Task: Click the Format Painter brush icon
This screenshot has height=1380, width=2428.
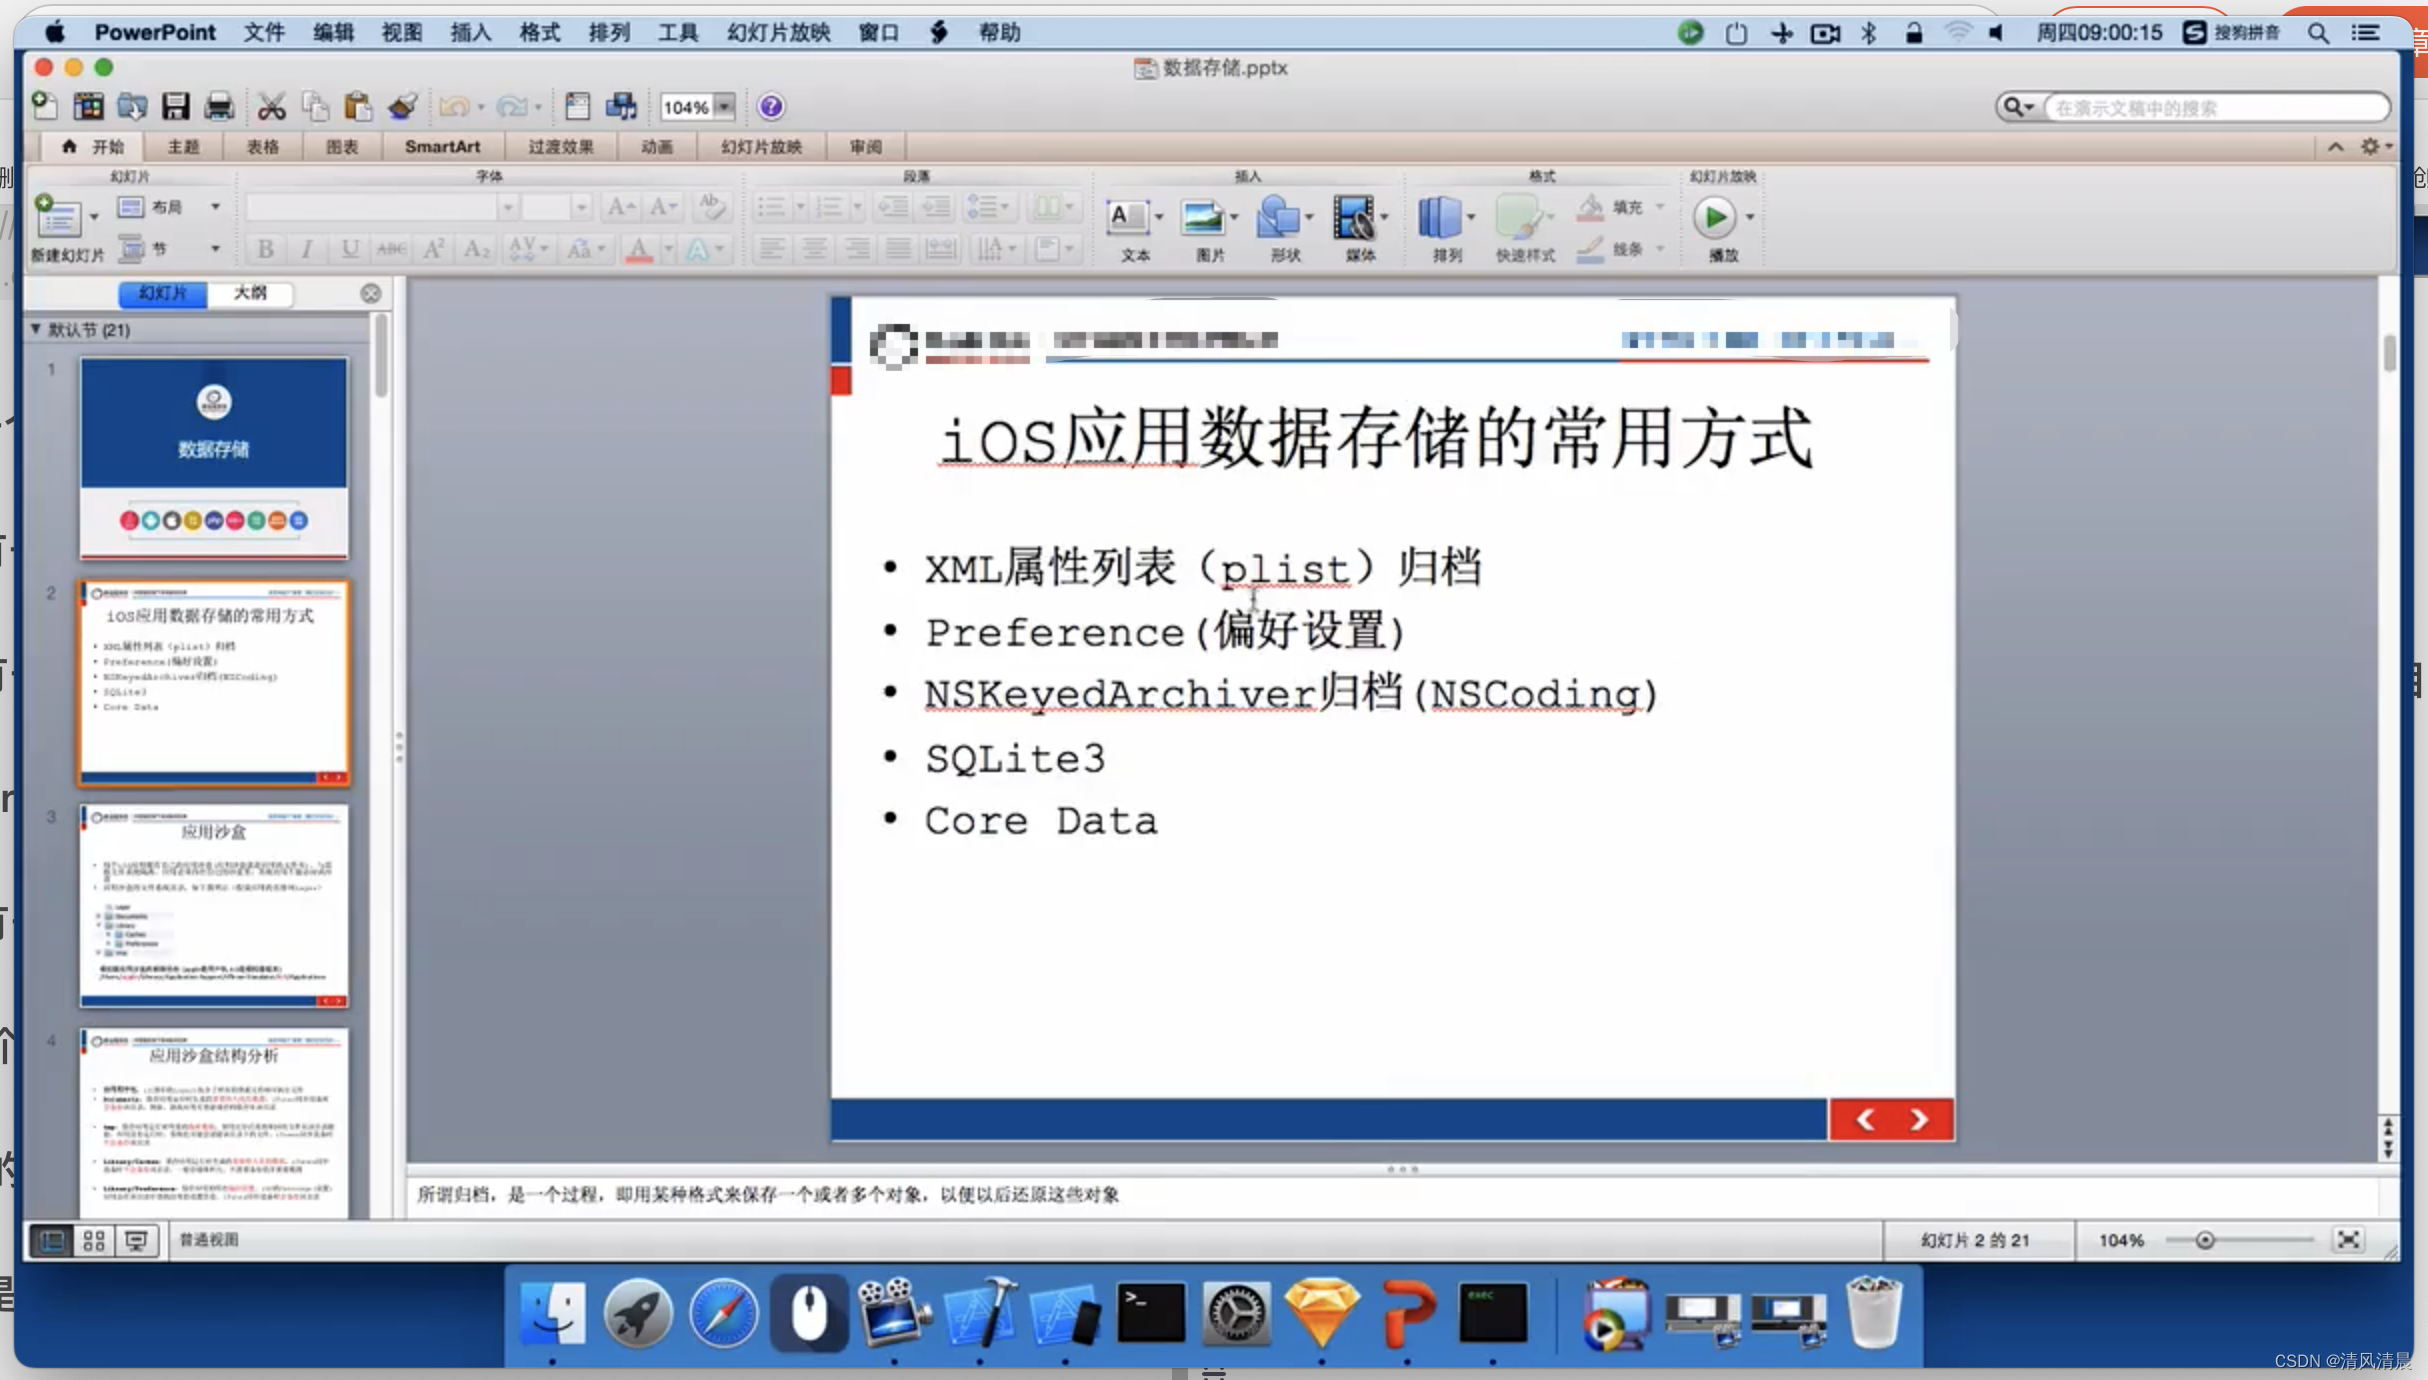Action: 402,106
